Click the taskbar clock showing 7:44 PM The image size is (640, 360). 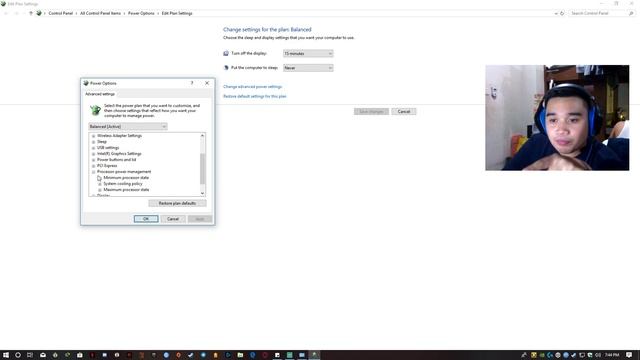612,355
